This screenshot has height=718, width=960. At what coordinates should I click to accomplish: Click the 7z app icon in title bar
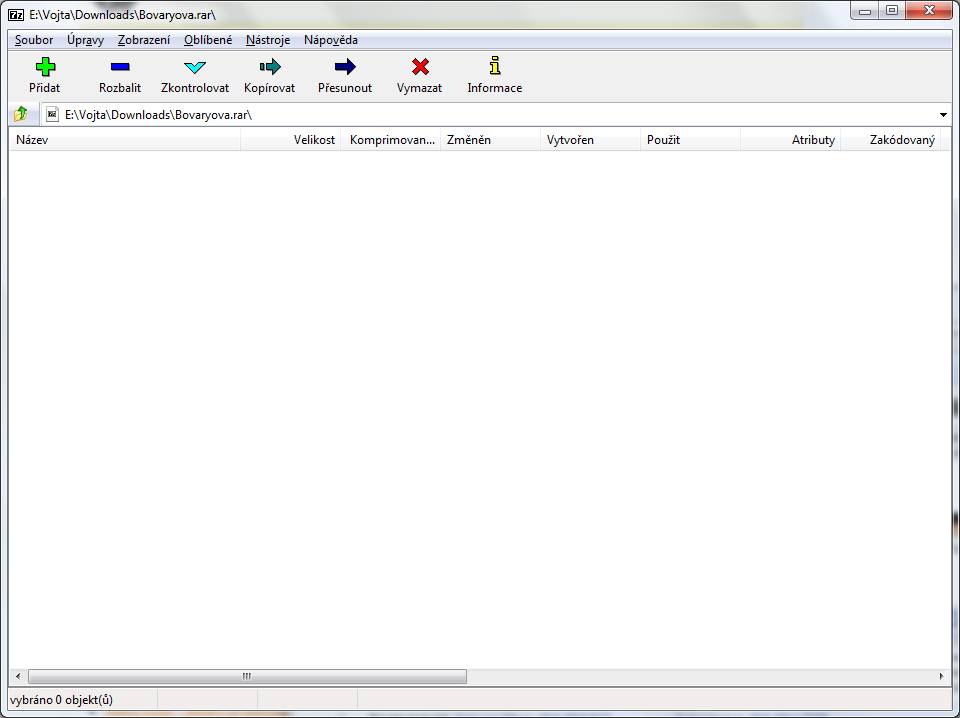pyautogui.click(x=17, y=15)
